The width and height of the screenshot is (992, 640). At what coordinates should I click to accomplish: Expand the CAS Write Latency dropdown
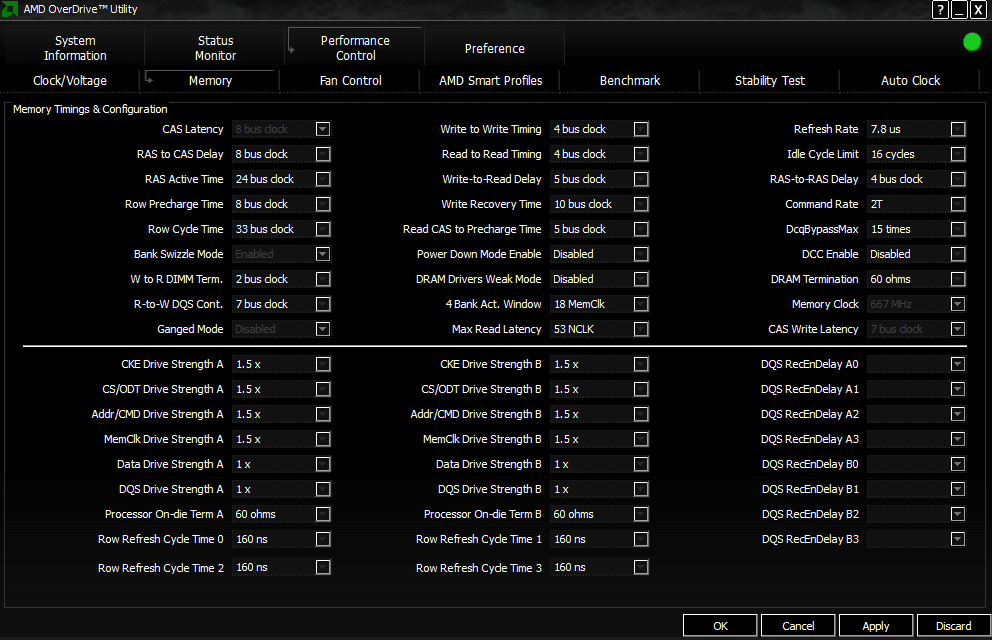coord(958,329)
